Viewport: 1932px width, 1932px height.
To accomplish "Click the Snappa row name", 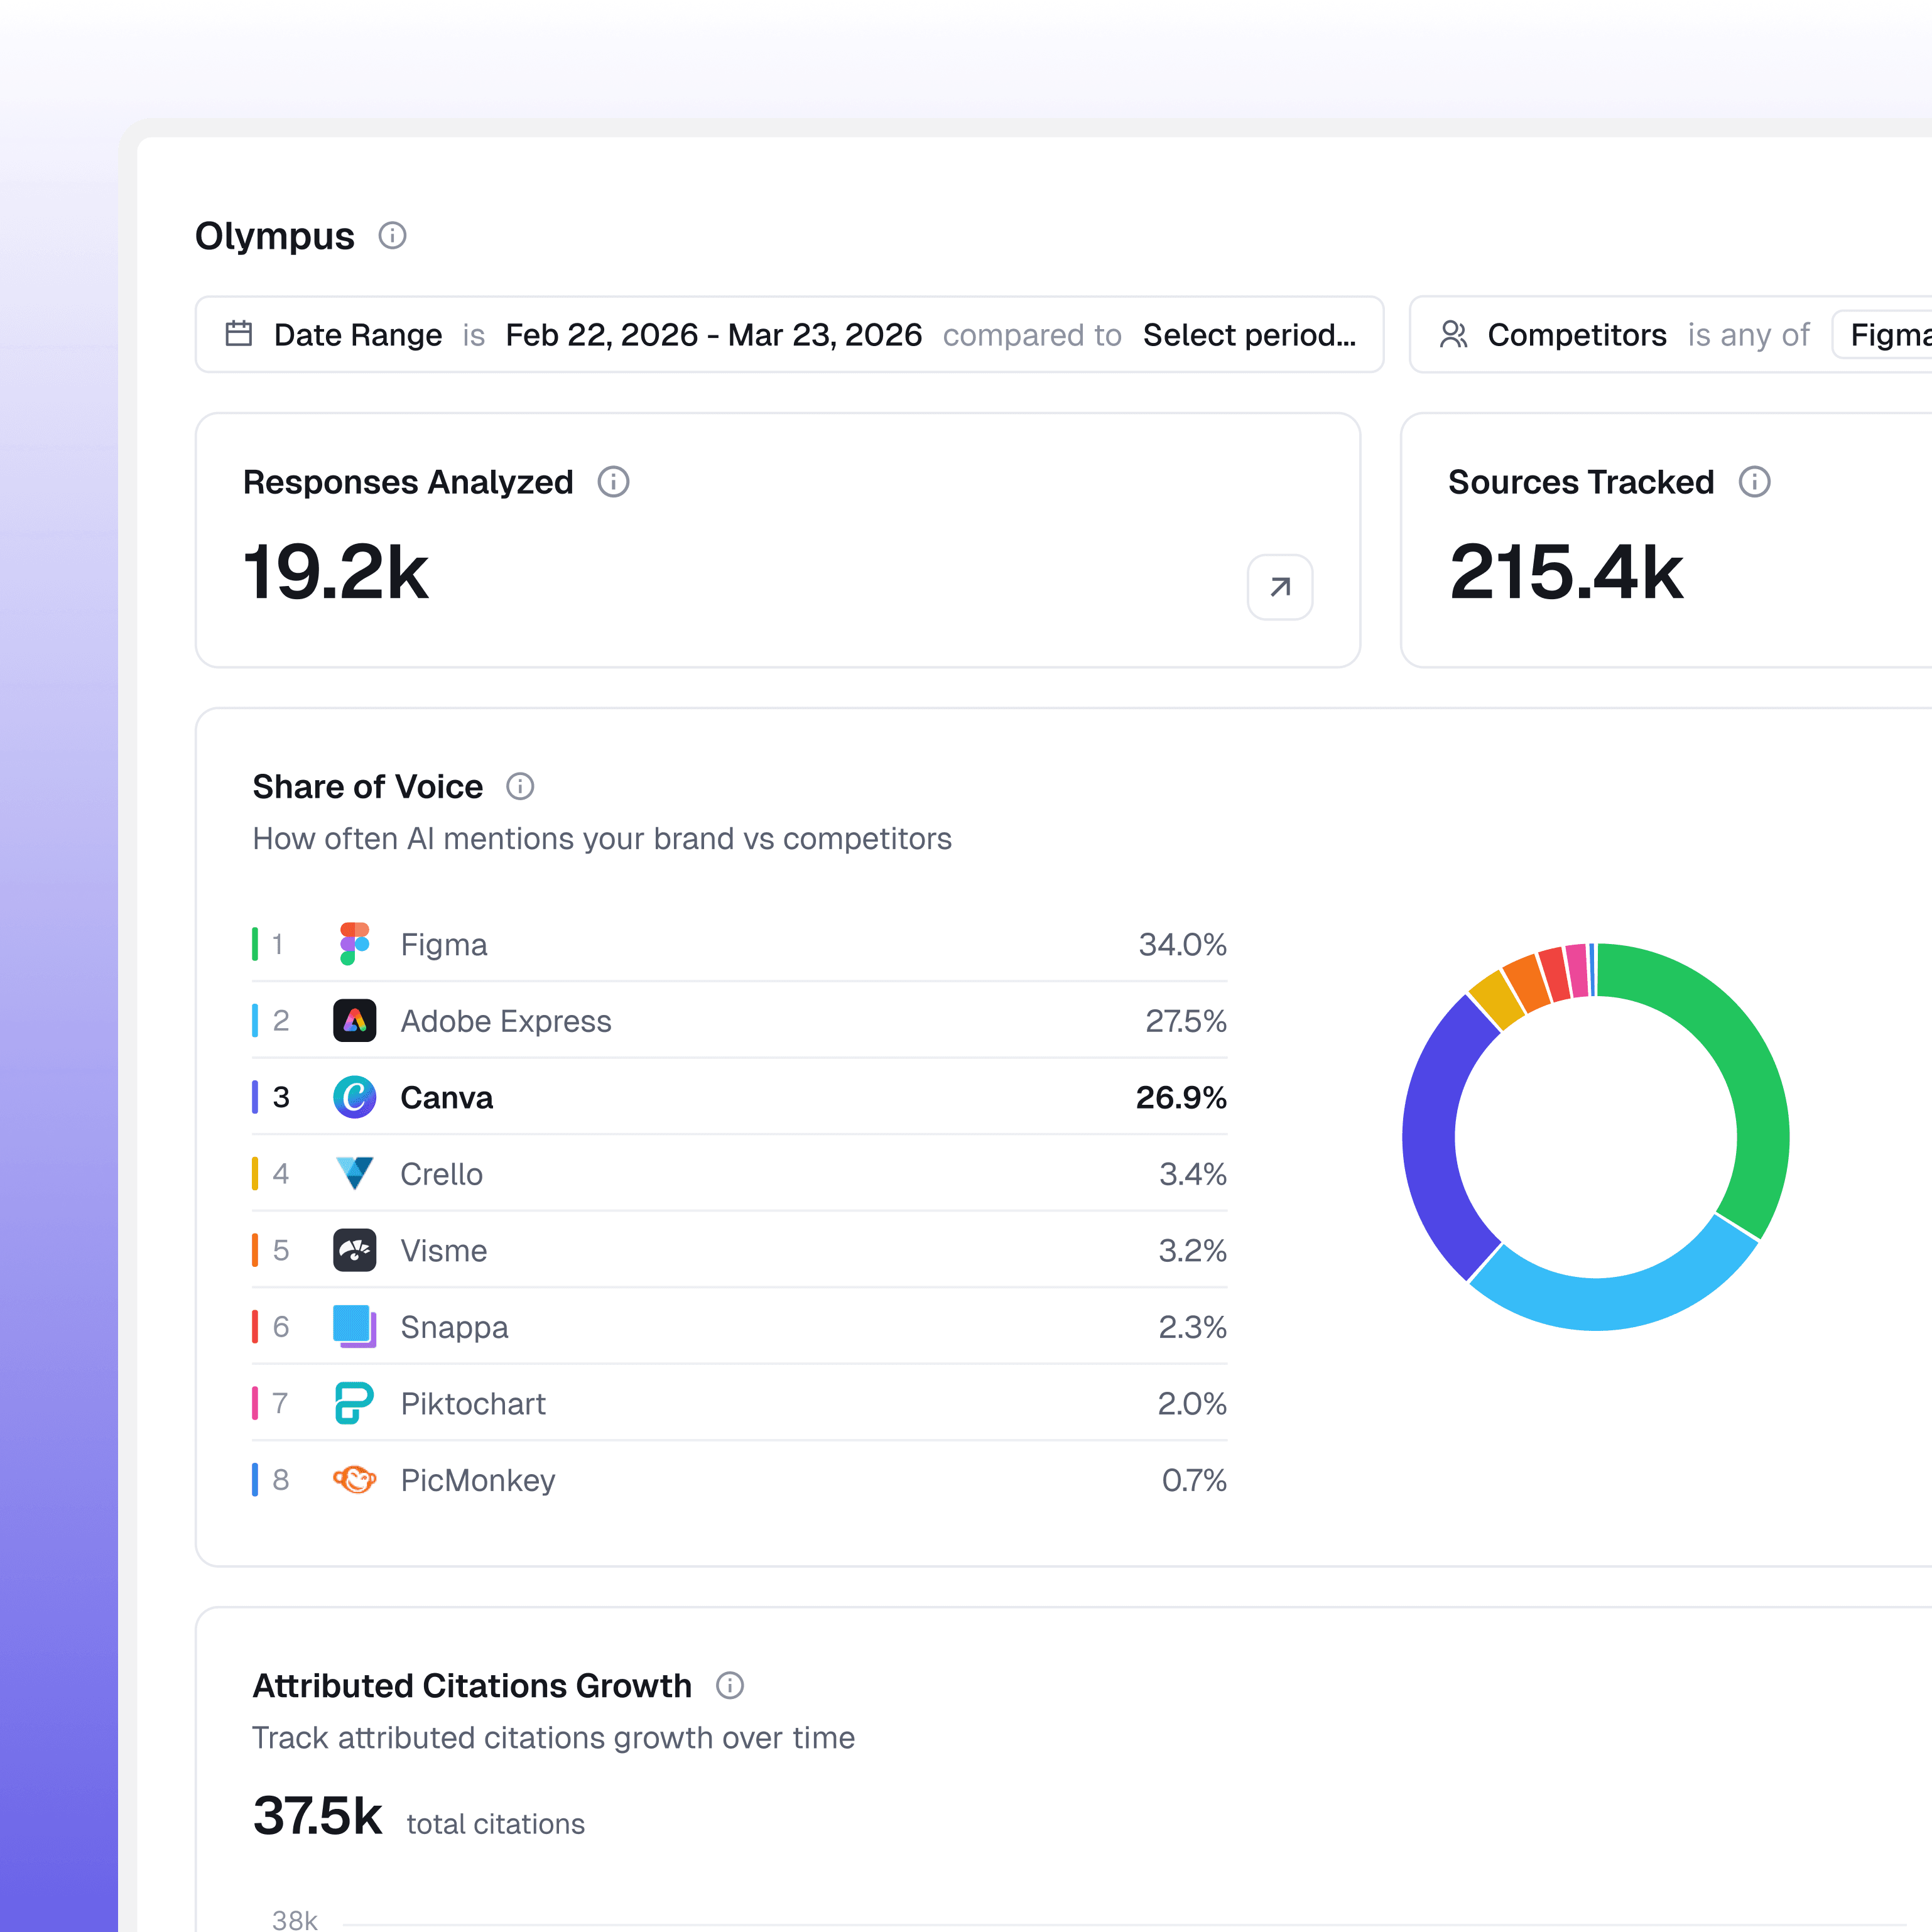I will pos(455,1327).
